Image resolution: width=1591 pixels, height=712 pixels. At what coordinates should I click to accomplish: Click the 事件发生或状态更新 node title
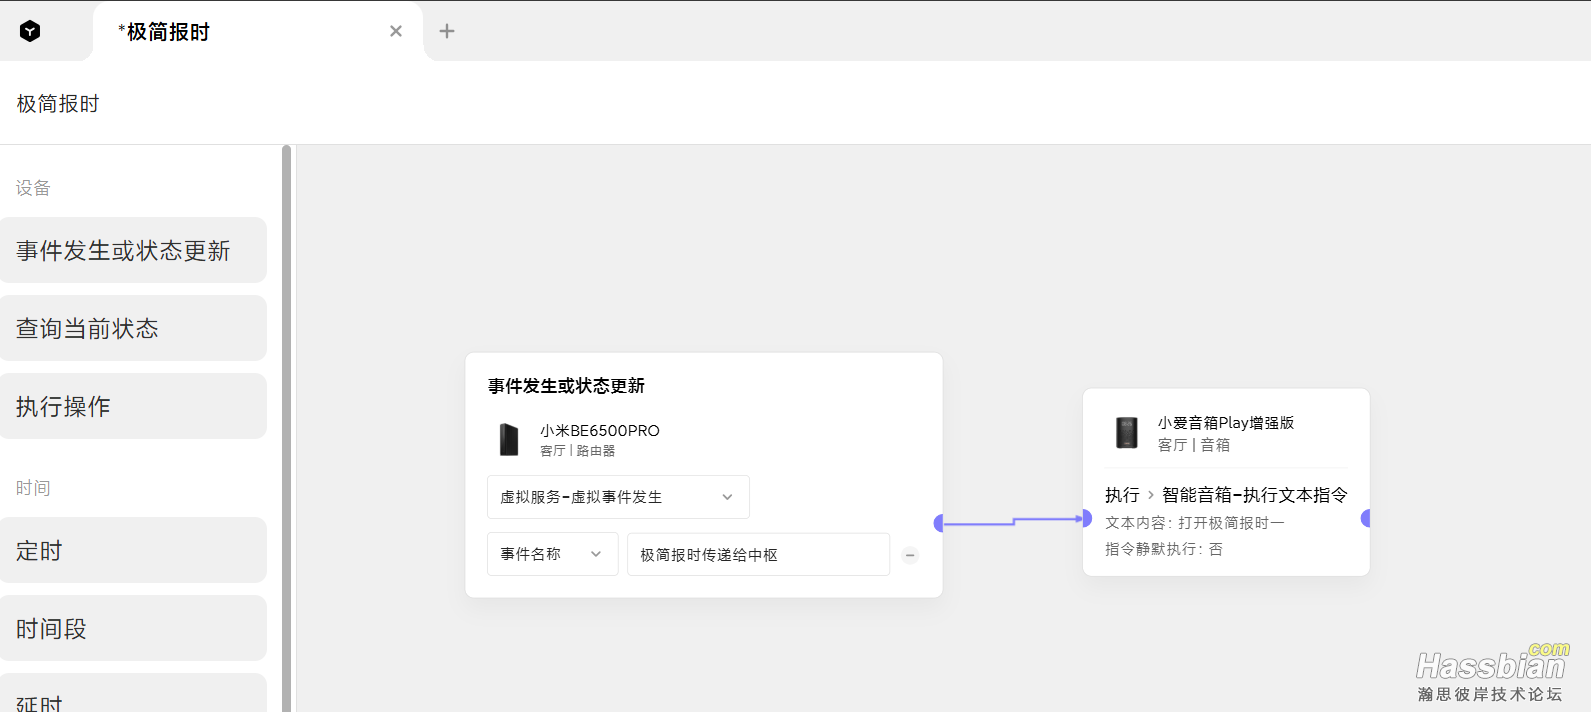pos(566,386)
